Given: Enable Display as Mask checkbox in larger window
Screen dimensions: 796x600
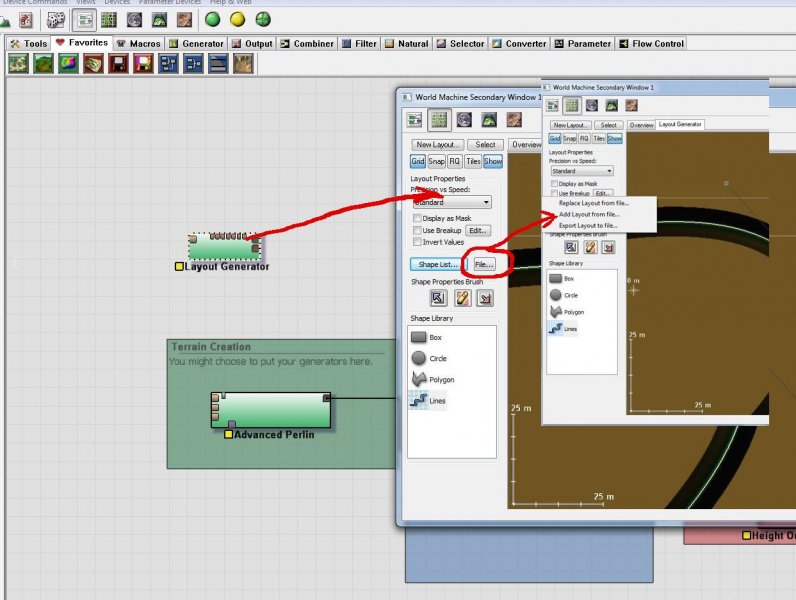Looking at the screenshot, I should pos(417,218).
